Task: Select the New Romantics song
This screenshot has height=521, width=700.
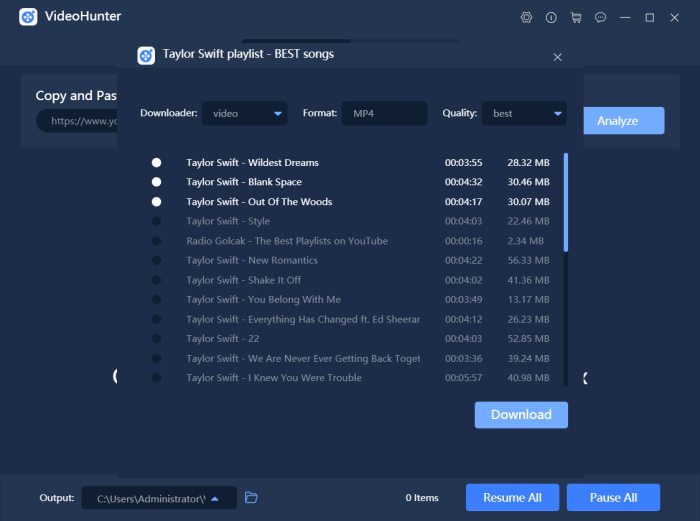Action: tap(156, 260)
